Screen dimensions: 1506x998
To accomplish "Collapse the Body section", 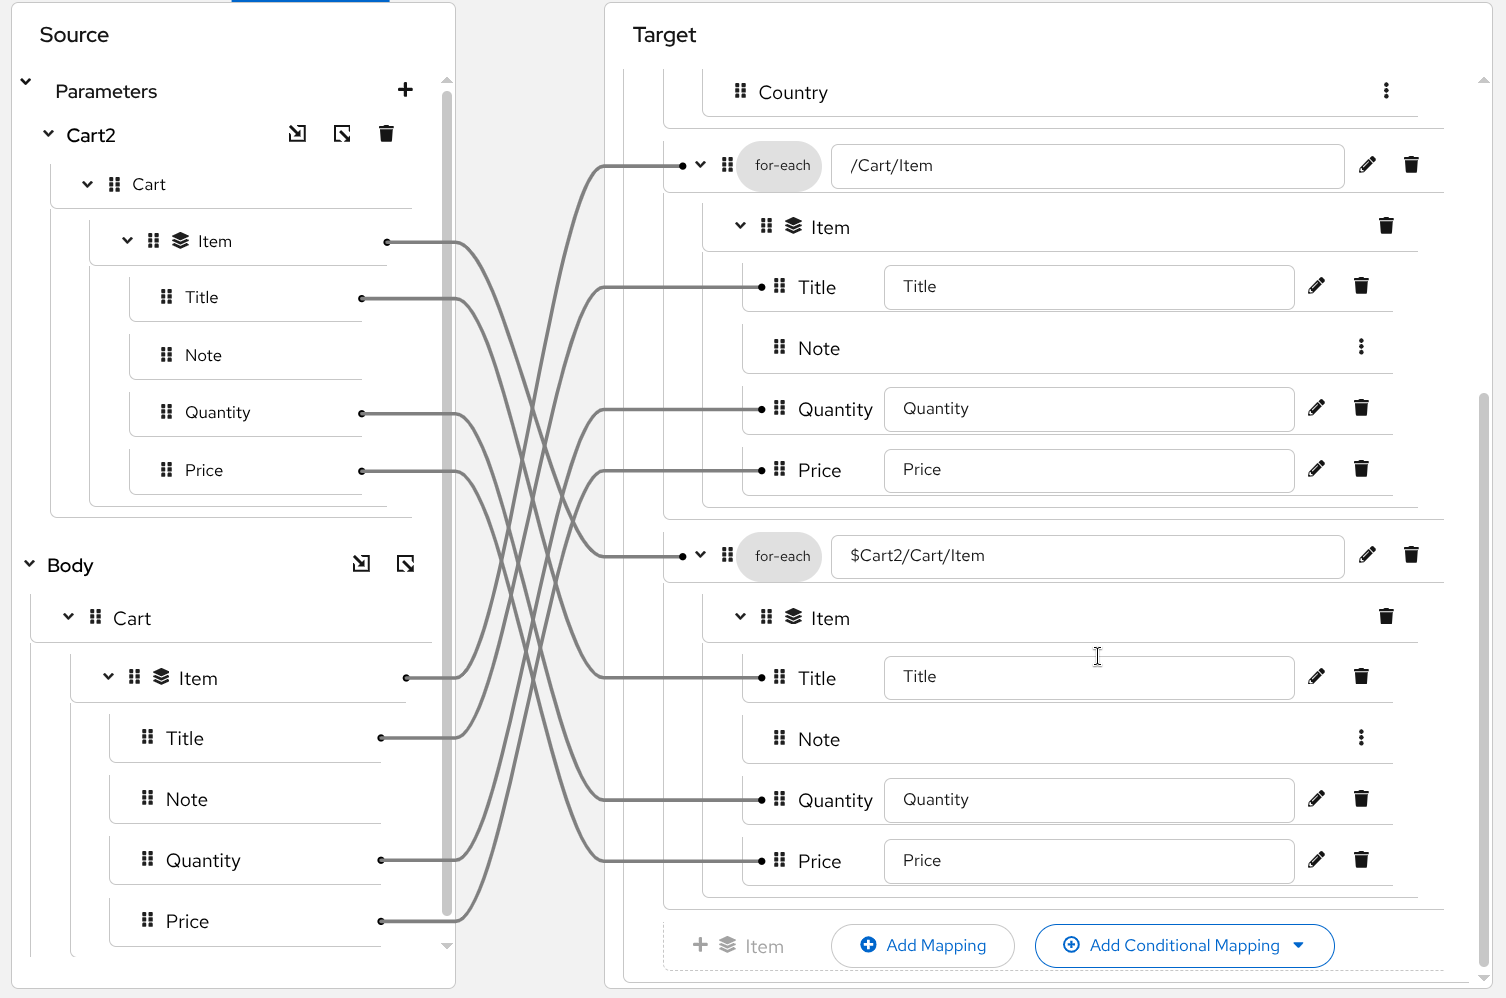I will pyautogui.click(x=30, y=564).
